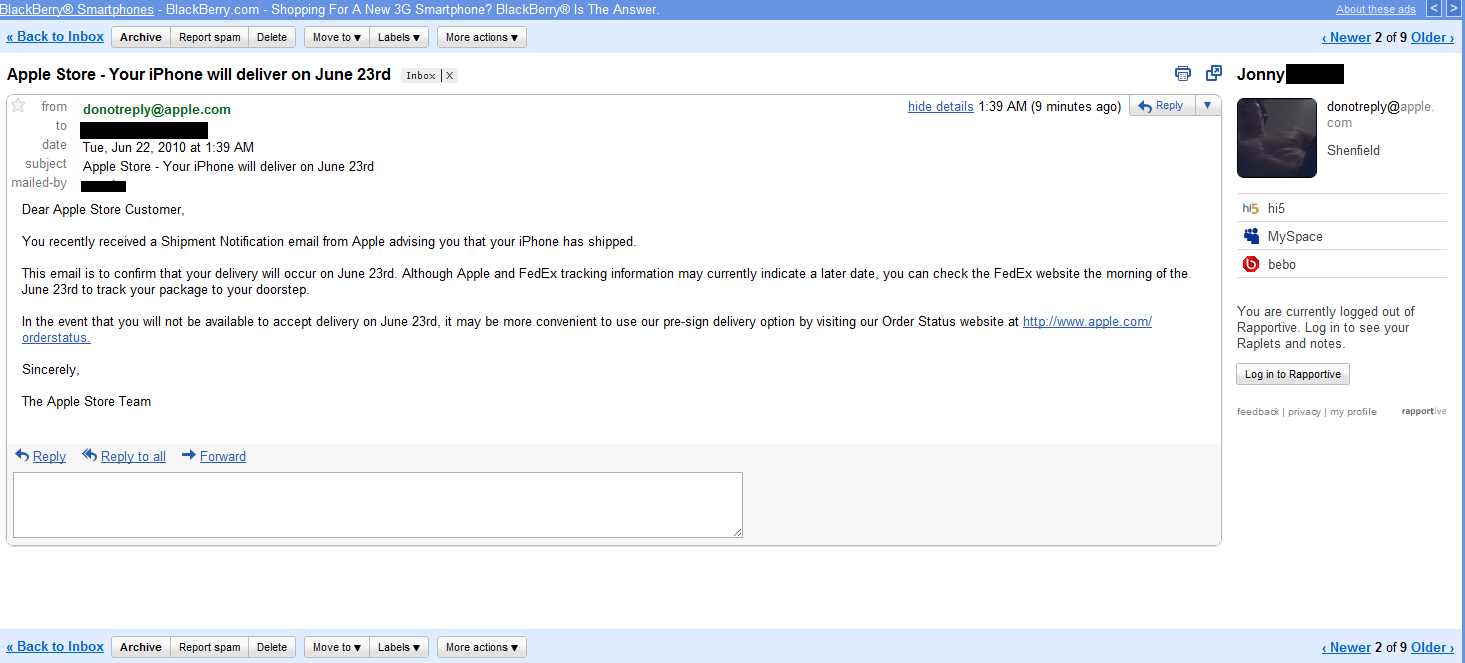Click the Forward arrow icon below message

189,455
